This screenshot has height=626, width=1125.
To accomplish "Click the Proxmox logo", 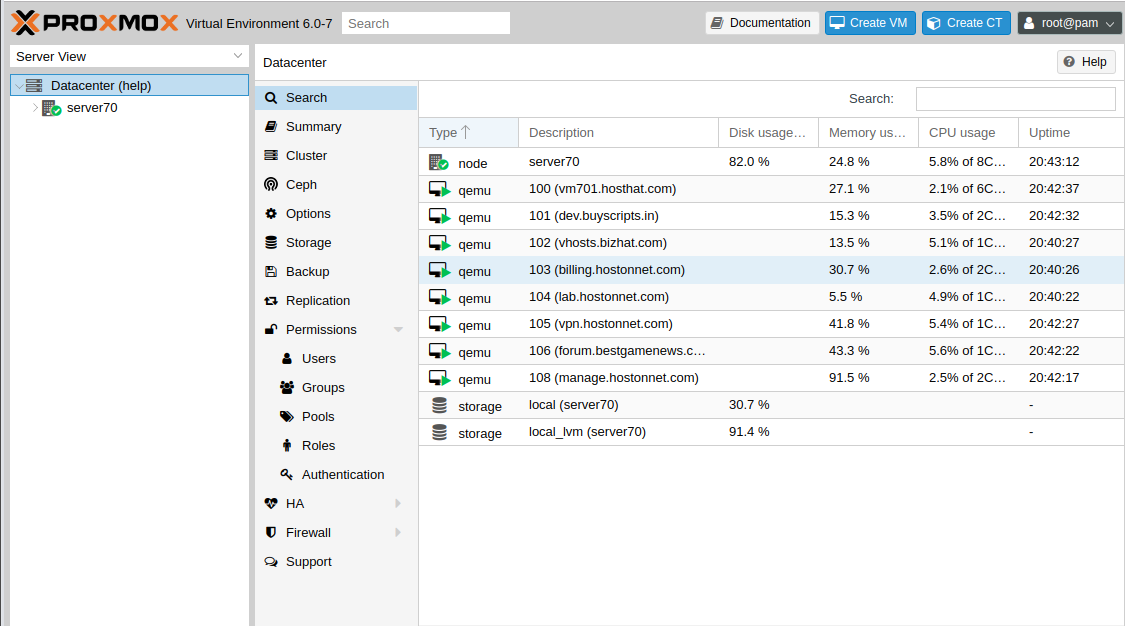I will 95,23.
